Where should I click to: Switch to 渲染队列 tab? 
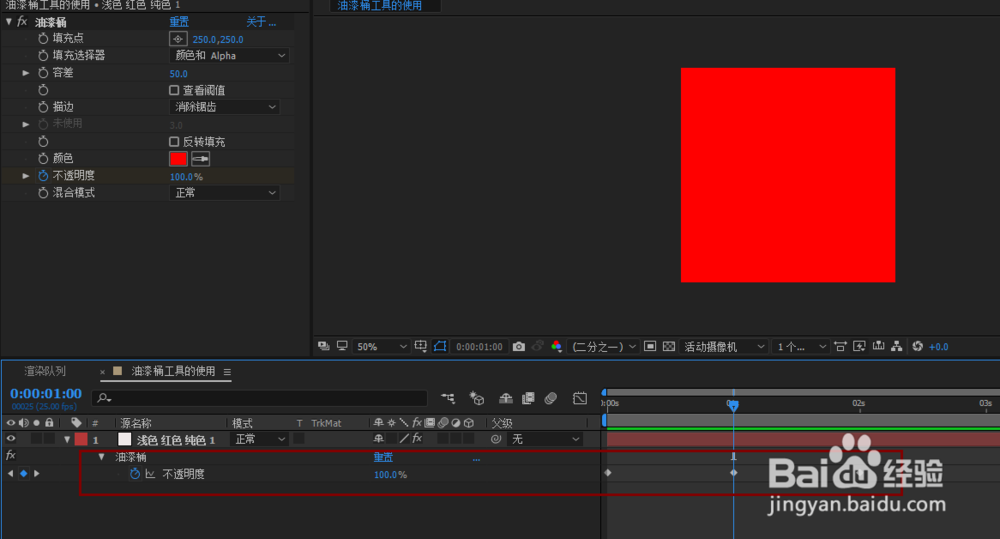[x=45, y=371]
